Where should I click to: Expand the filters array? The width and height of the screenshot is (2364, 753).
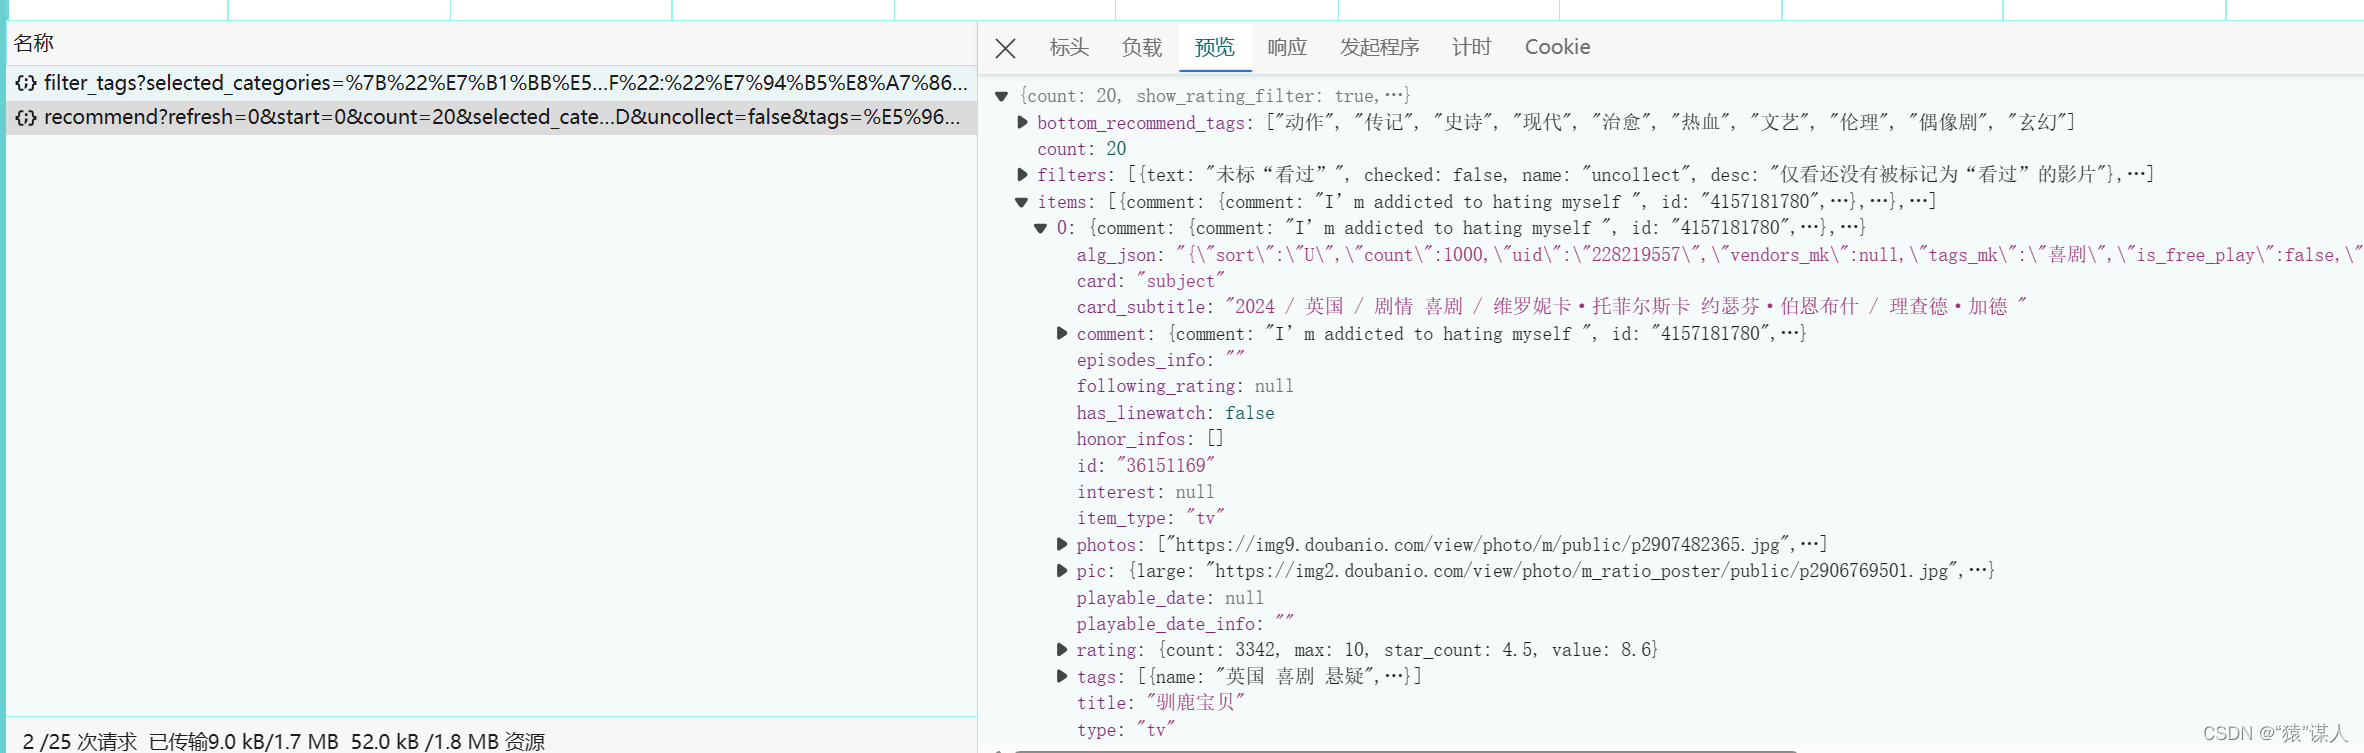click(x=1022, y=175)
